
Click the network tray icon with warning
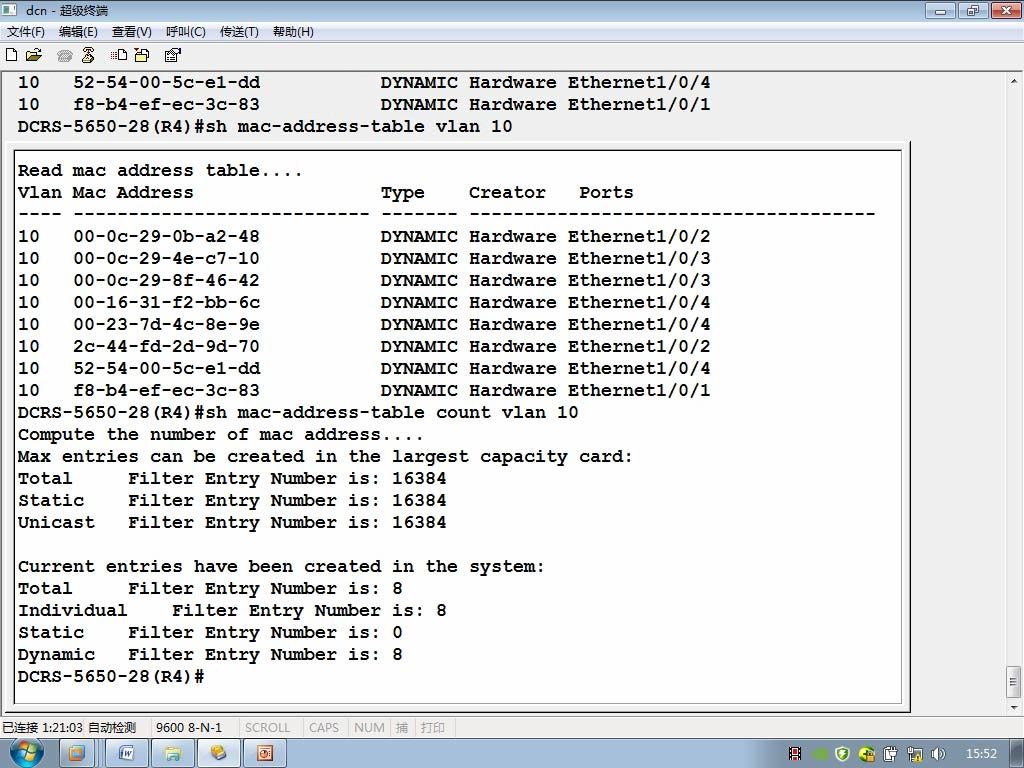click(x=915, y=754)
